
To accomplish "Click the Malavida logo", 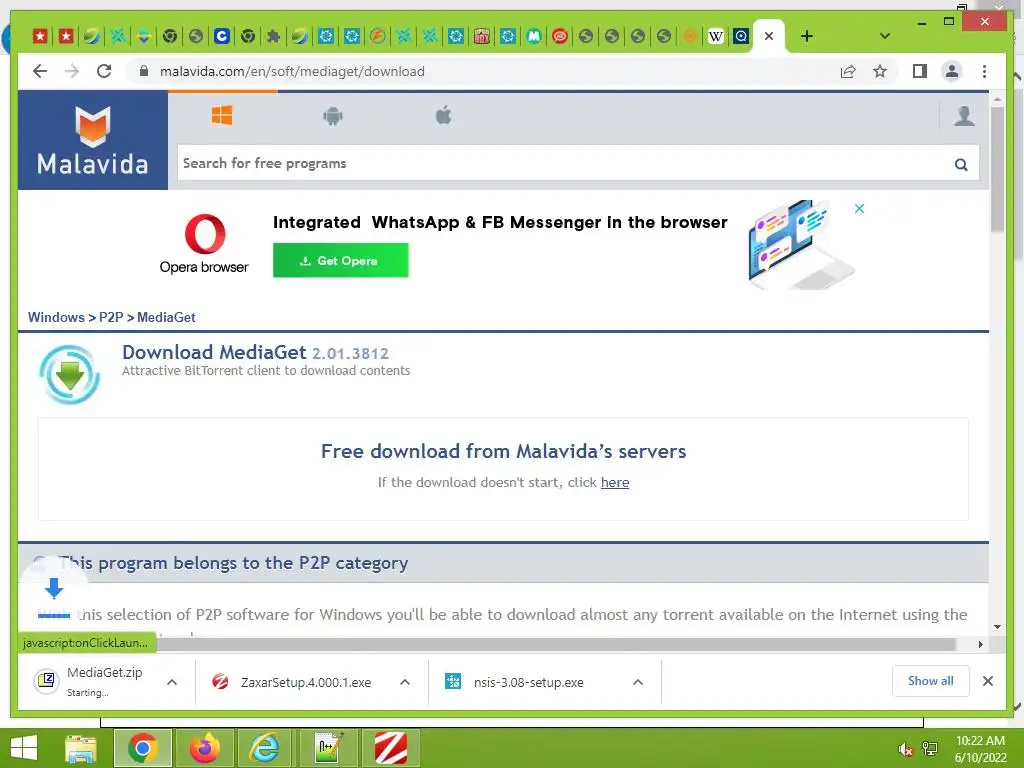I will [93, 140].
